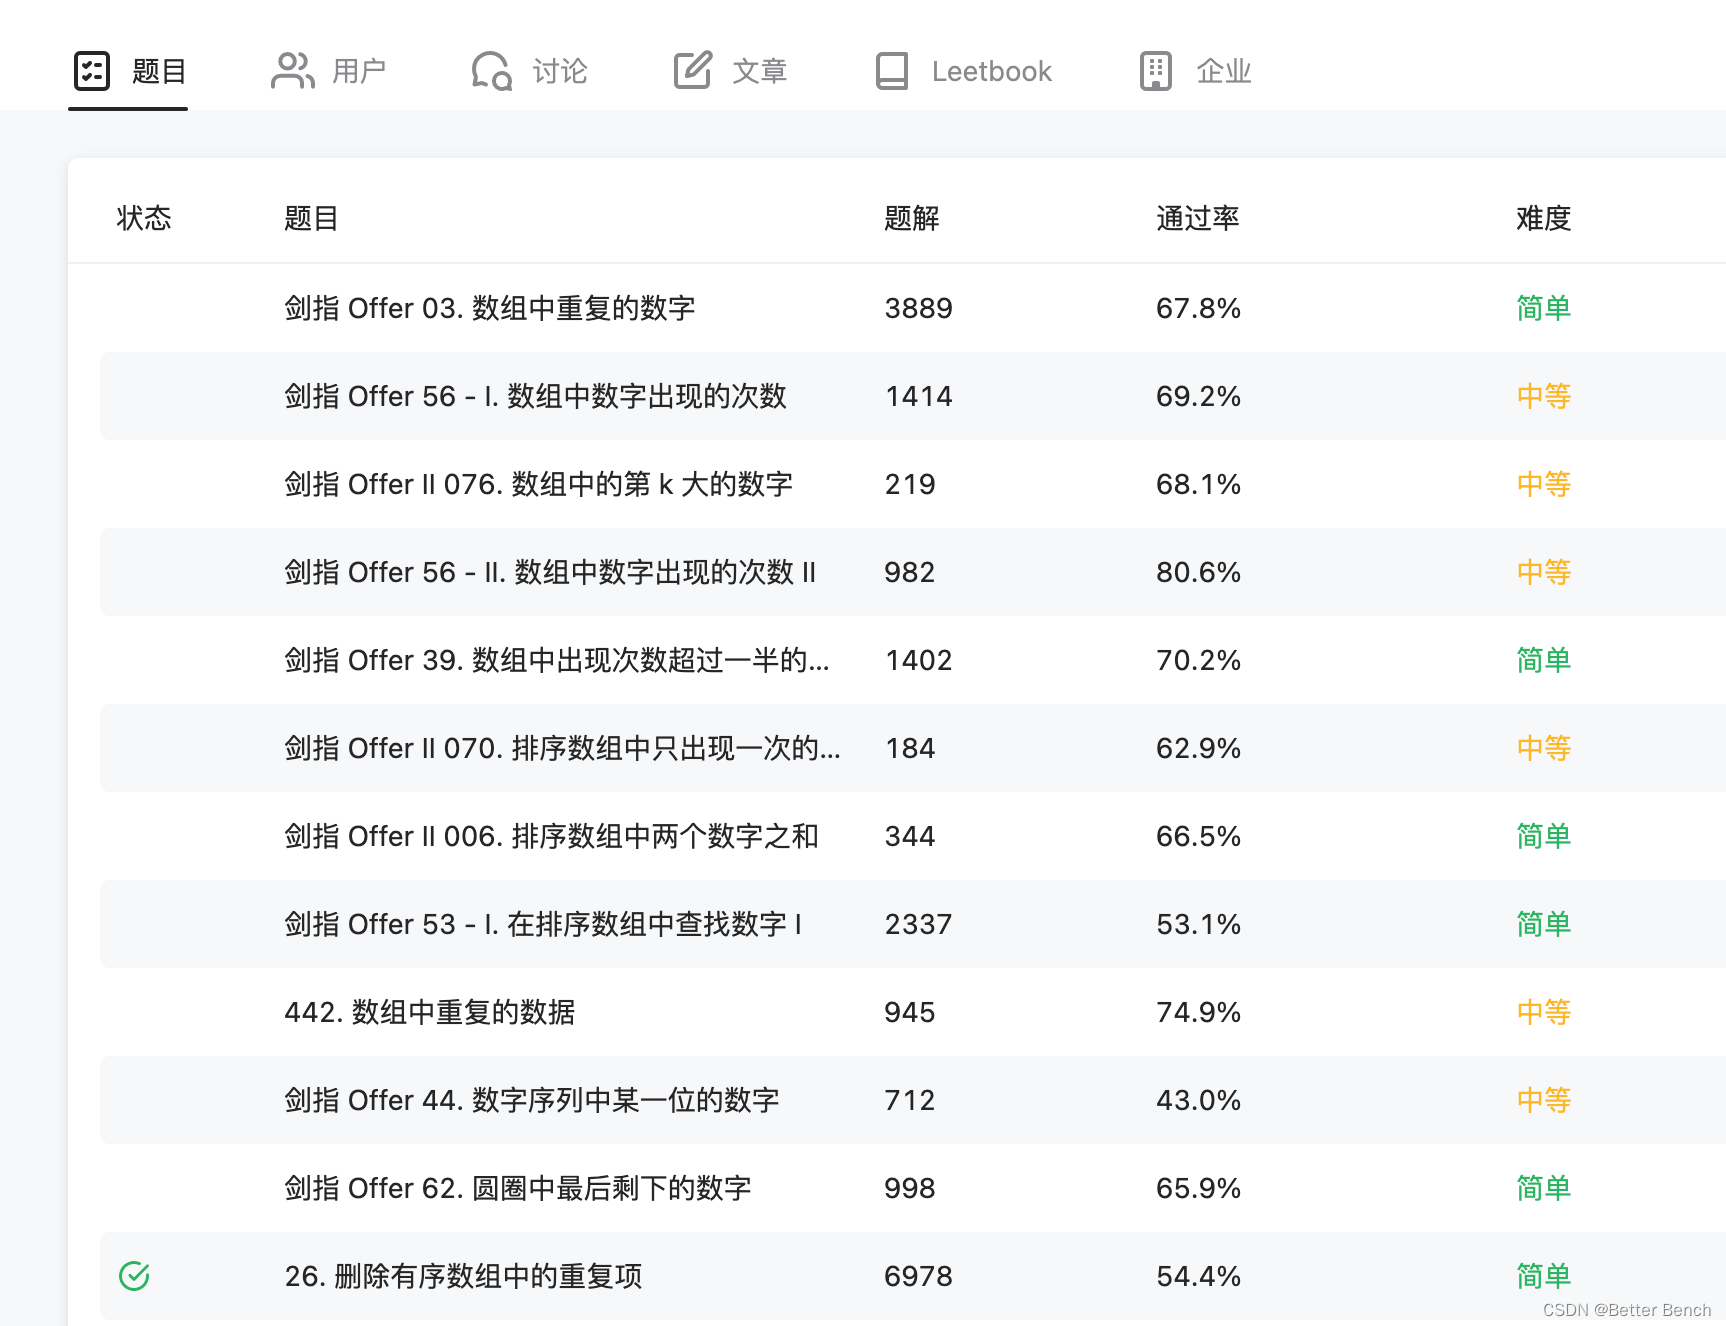1726x1326 pixels.
Task: Click solution count 184
Action: point(910,748)
